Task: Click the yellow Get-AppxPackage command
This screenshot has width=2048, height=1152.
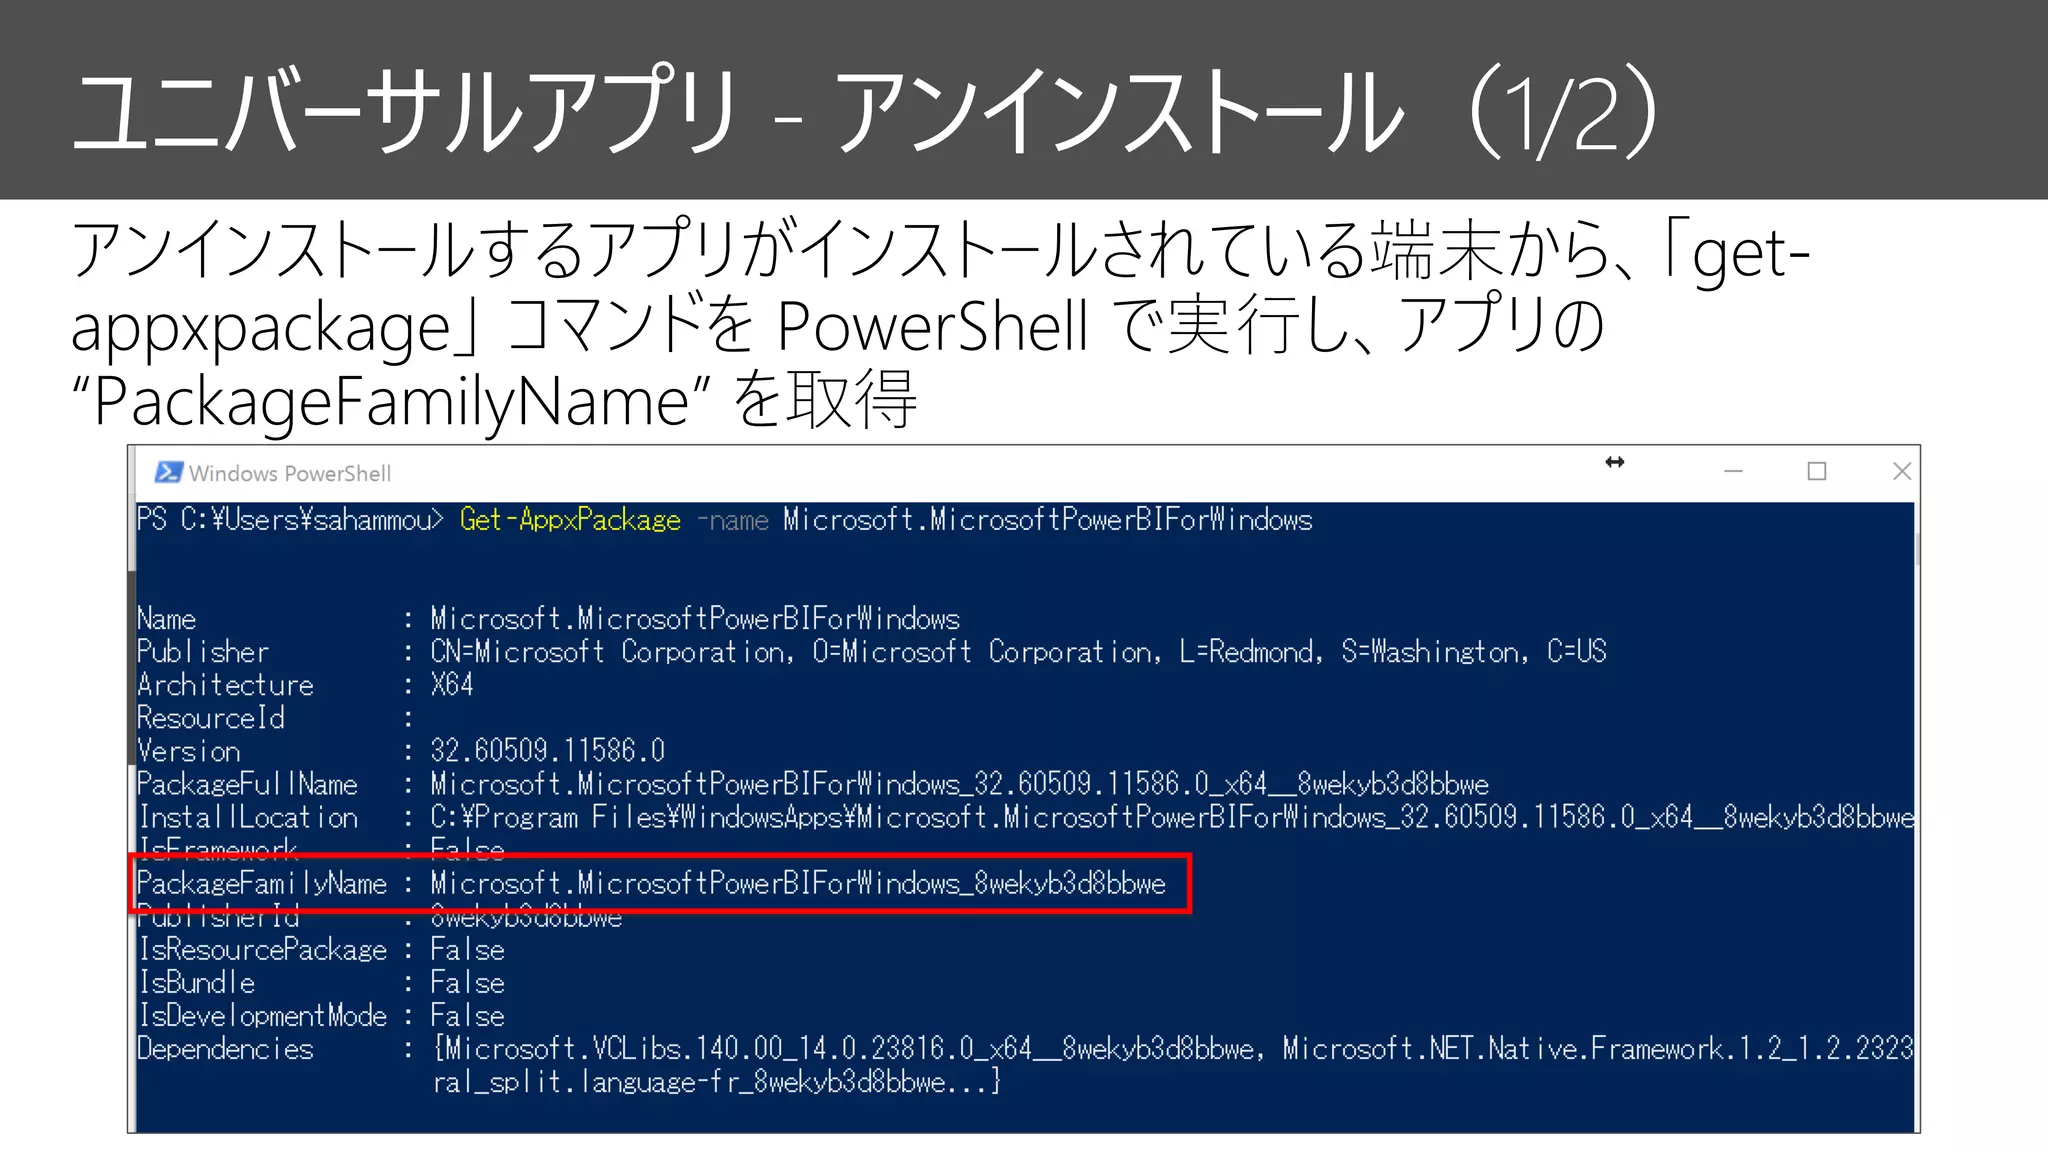Action: click(x=569, y=520)
